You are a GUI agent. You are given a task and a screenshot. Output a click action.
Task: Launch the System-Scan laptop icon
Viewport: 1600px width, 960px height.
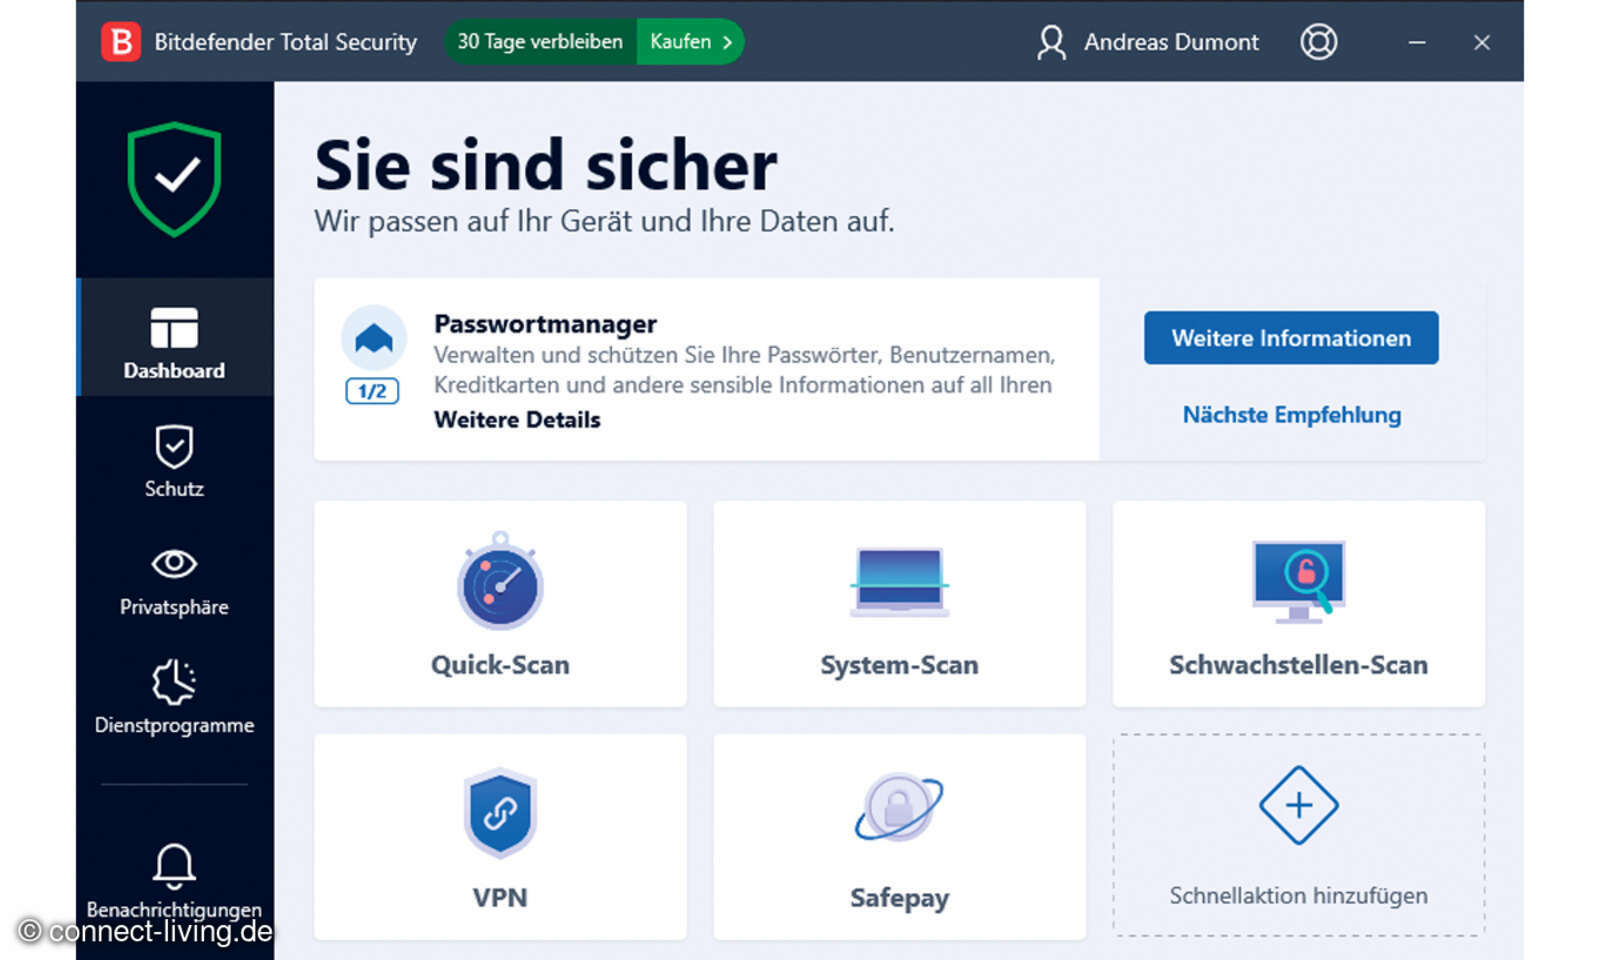(899, 582)
